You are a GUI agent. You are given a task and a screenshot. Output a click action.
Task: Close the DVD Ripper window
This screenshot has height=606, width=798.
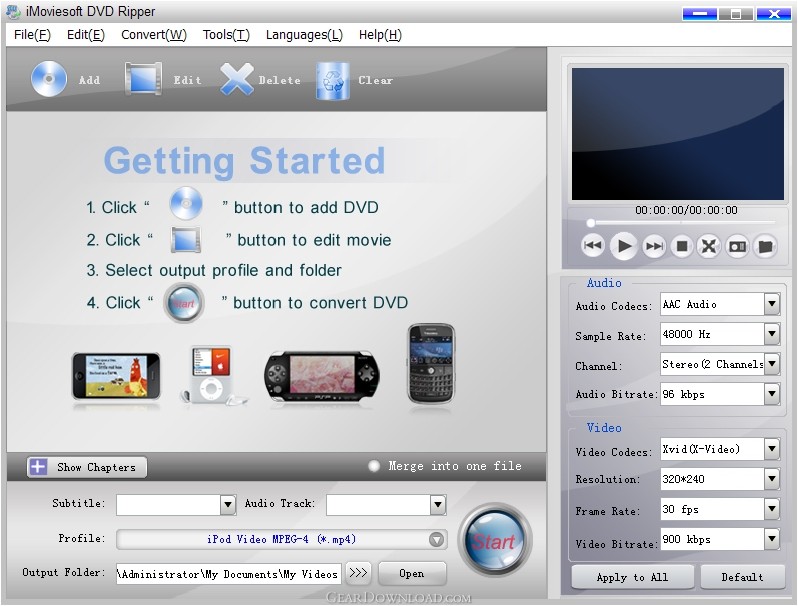tap(774, 14)
